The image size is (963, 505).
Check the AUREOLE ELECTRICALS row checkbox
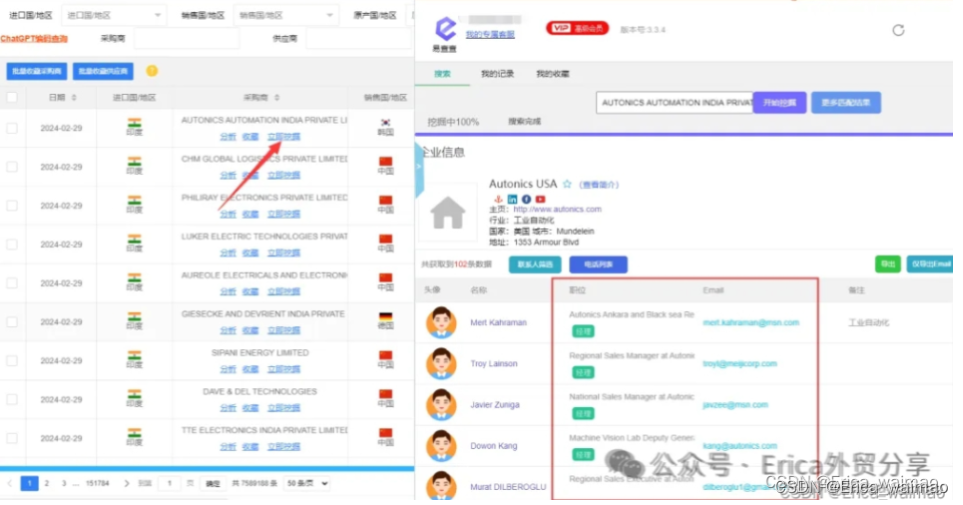[x=12, y=283]
